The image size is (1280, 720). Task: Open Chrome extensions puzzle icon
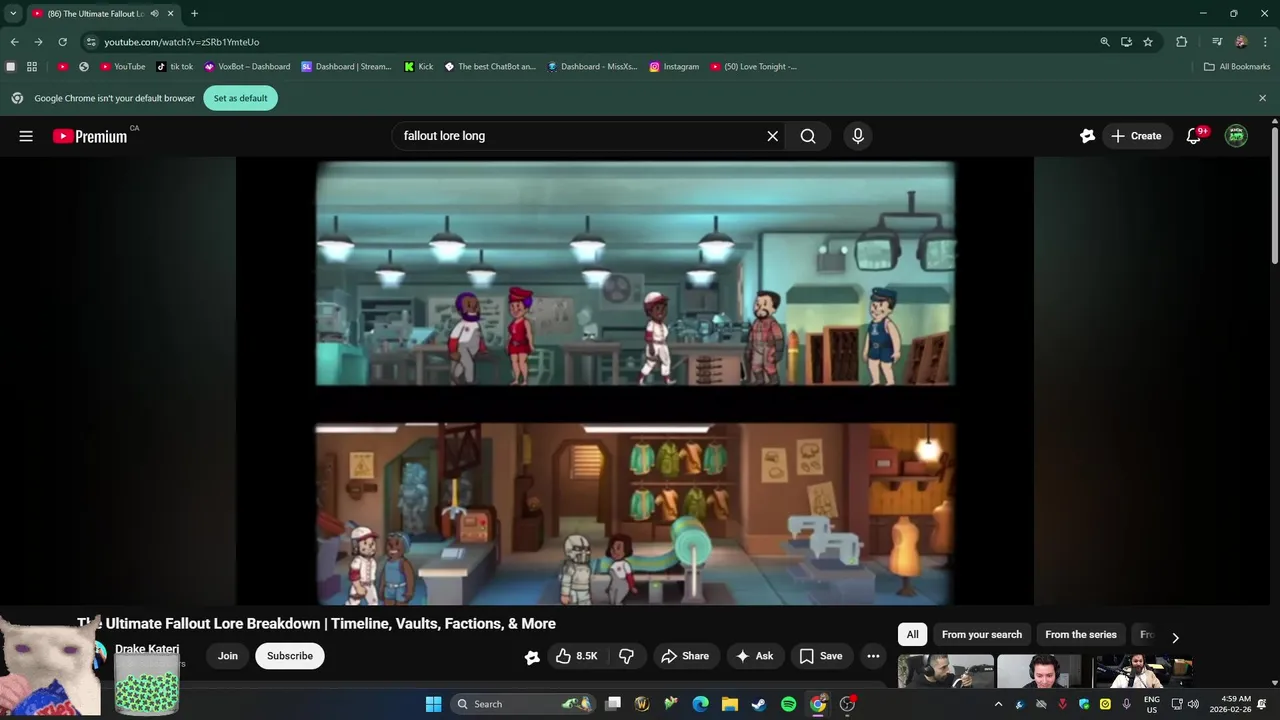pyautogui.click(x=1182, y=42)
